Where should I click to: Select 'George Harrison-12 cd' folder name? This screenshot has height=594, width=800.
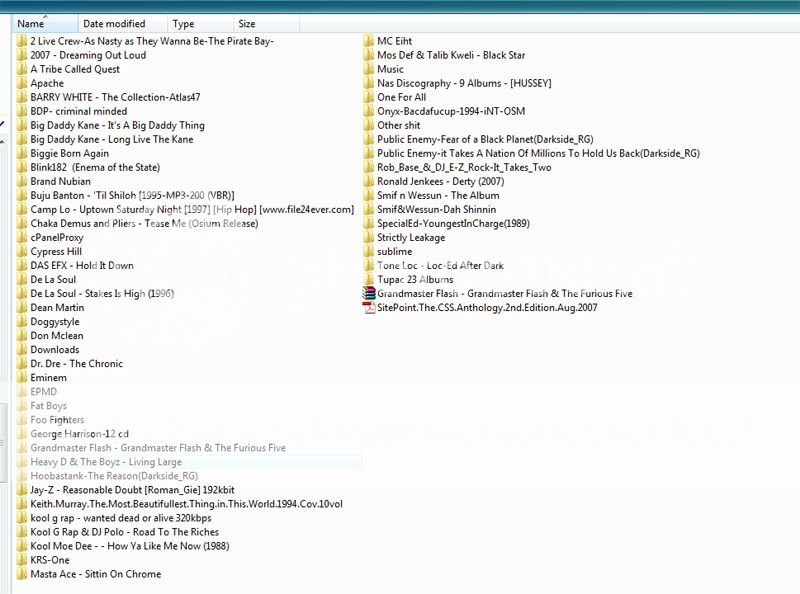coord(80,434)
